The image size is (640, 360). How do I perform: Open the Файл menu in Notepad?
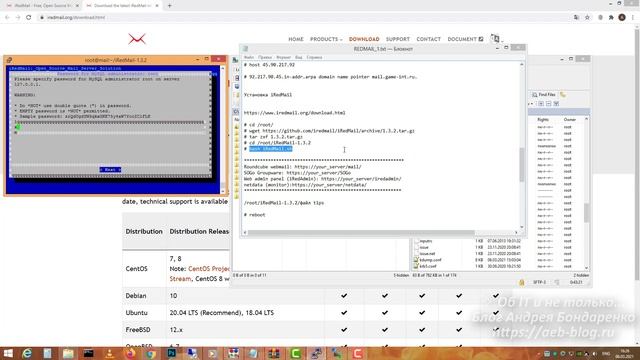tap(249, 58)
